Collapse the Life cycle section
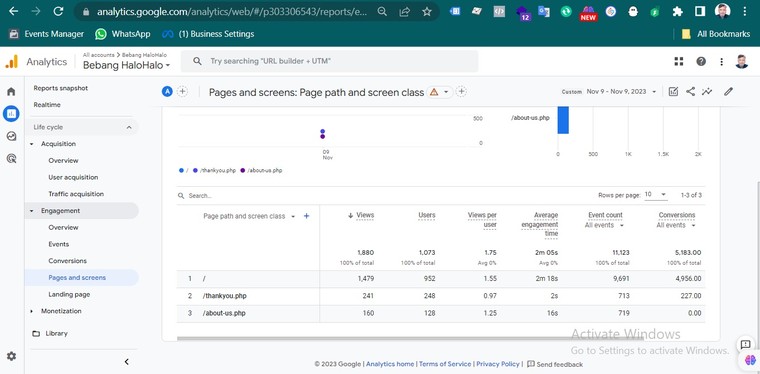 pos(81,127)
